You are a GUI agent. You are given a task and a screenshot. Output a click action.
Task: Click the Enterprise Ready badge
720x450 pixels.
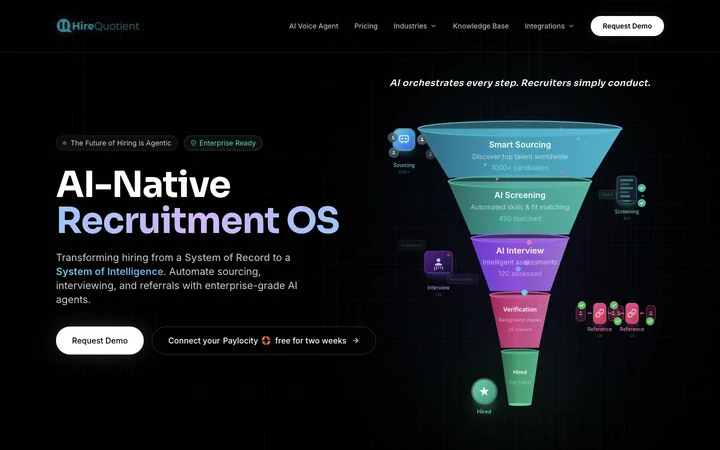[x=223, y=143]
